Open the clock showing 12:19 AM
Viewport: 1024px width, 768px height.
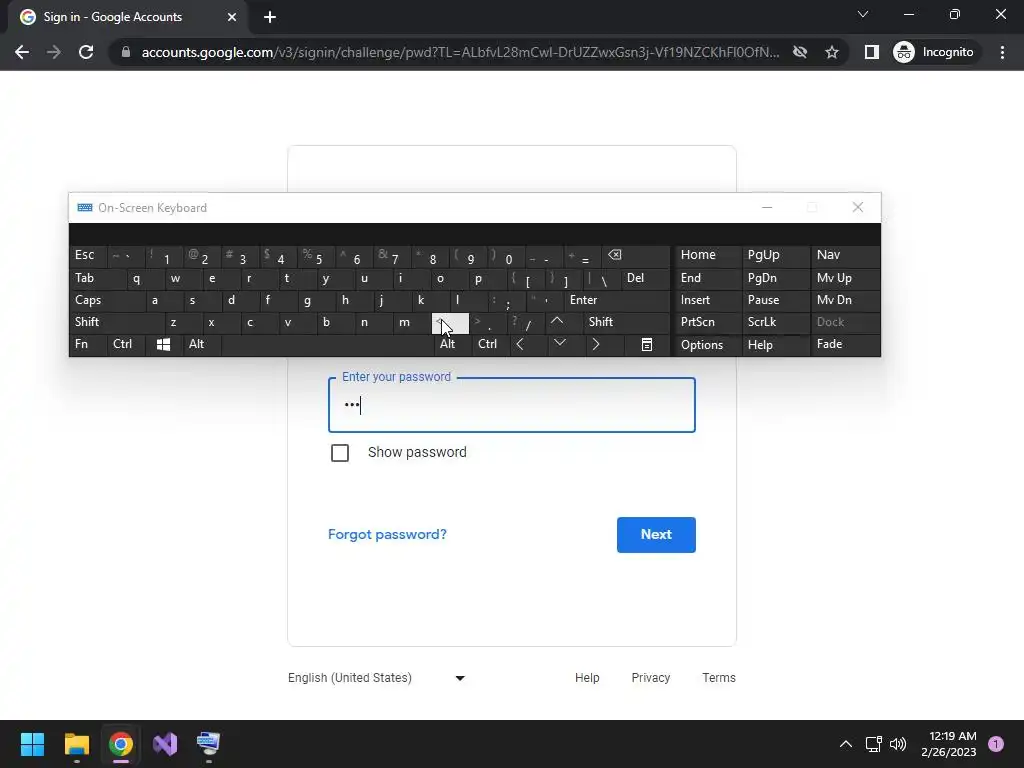(x=948, y=744)
